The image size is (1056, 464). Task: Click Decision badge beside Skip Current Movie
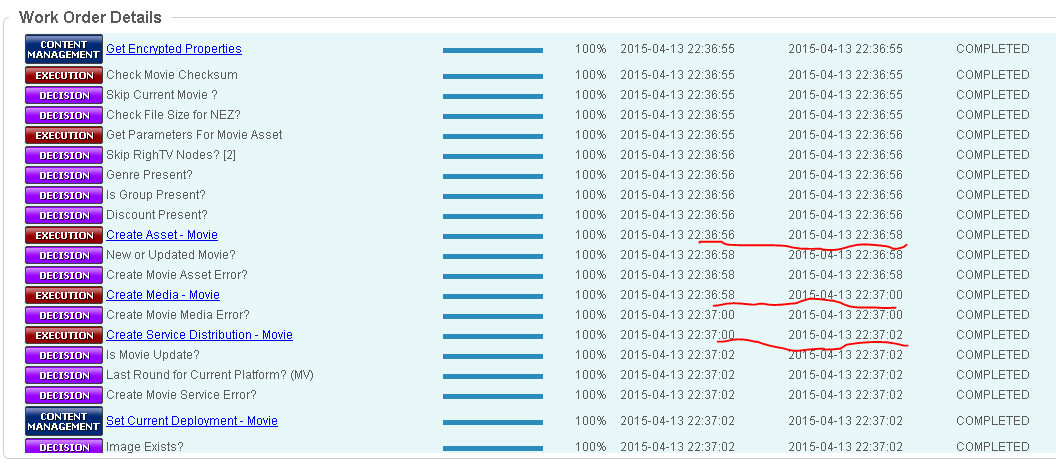64,95
